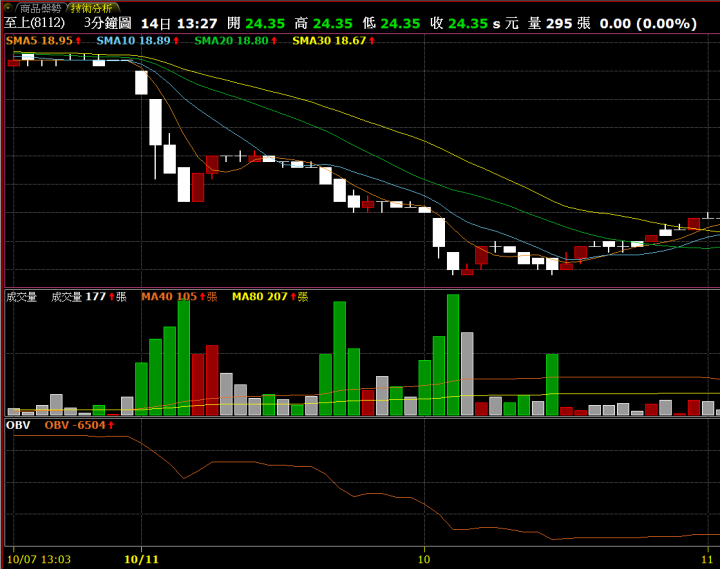The image size is (720, 569).
Task: Click the tall white candle just after 10/11 open
Action: [x=156, y=122]
